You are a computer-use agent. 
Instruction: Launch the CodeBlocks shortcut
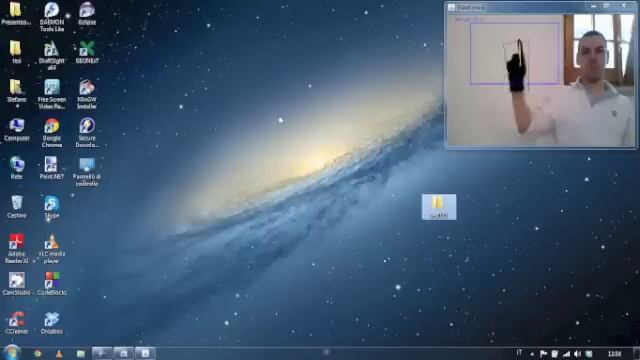tap(52, 284)
